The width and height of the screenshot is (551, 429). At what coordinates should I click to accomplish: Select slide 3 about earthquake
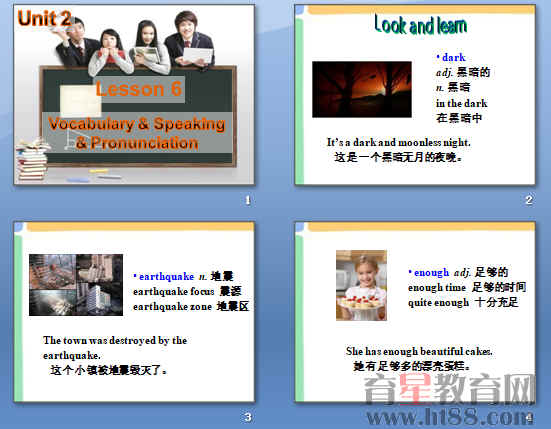pos(134,312)
